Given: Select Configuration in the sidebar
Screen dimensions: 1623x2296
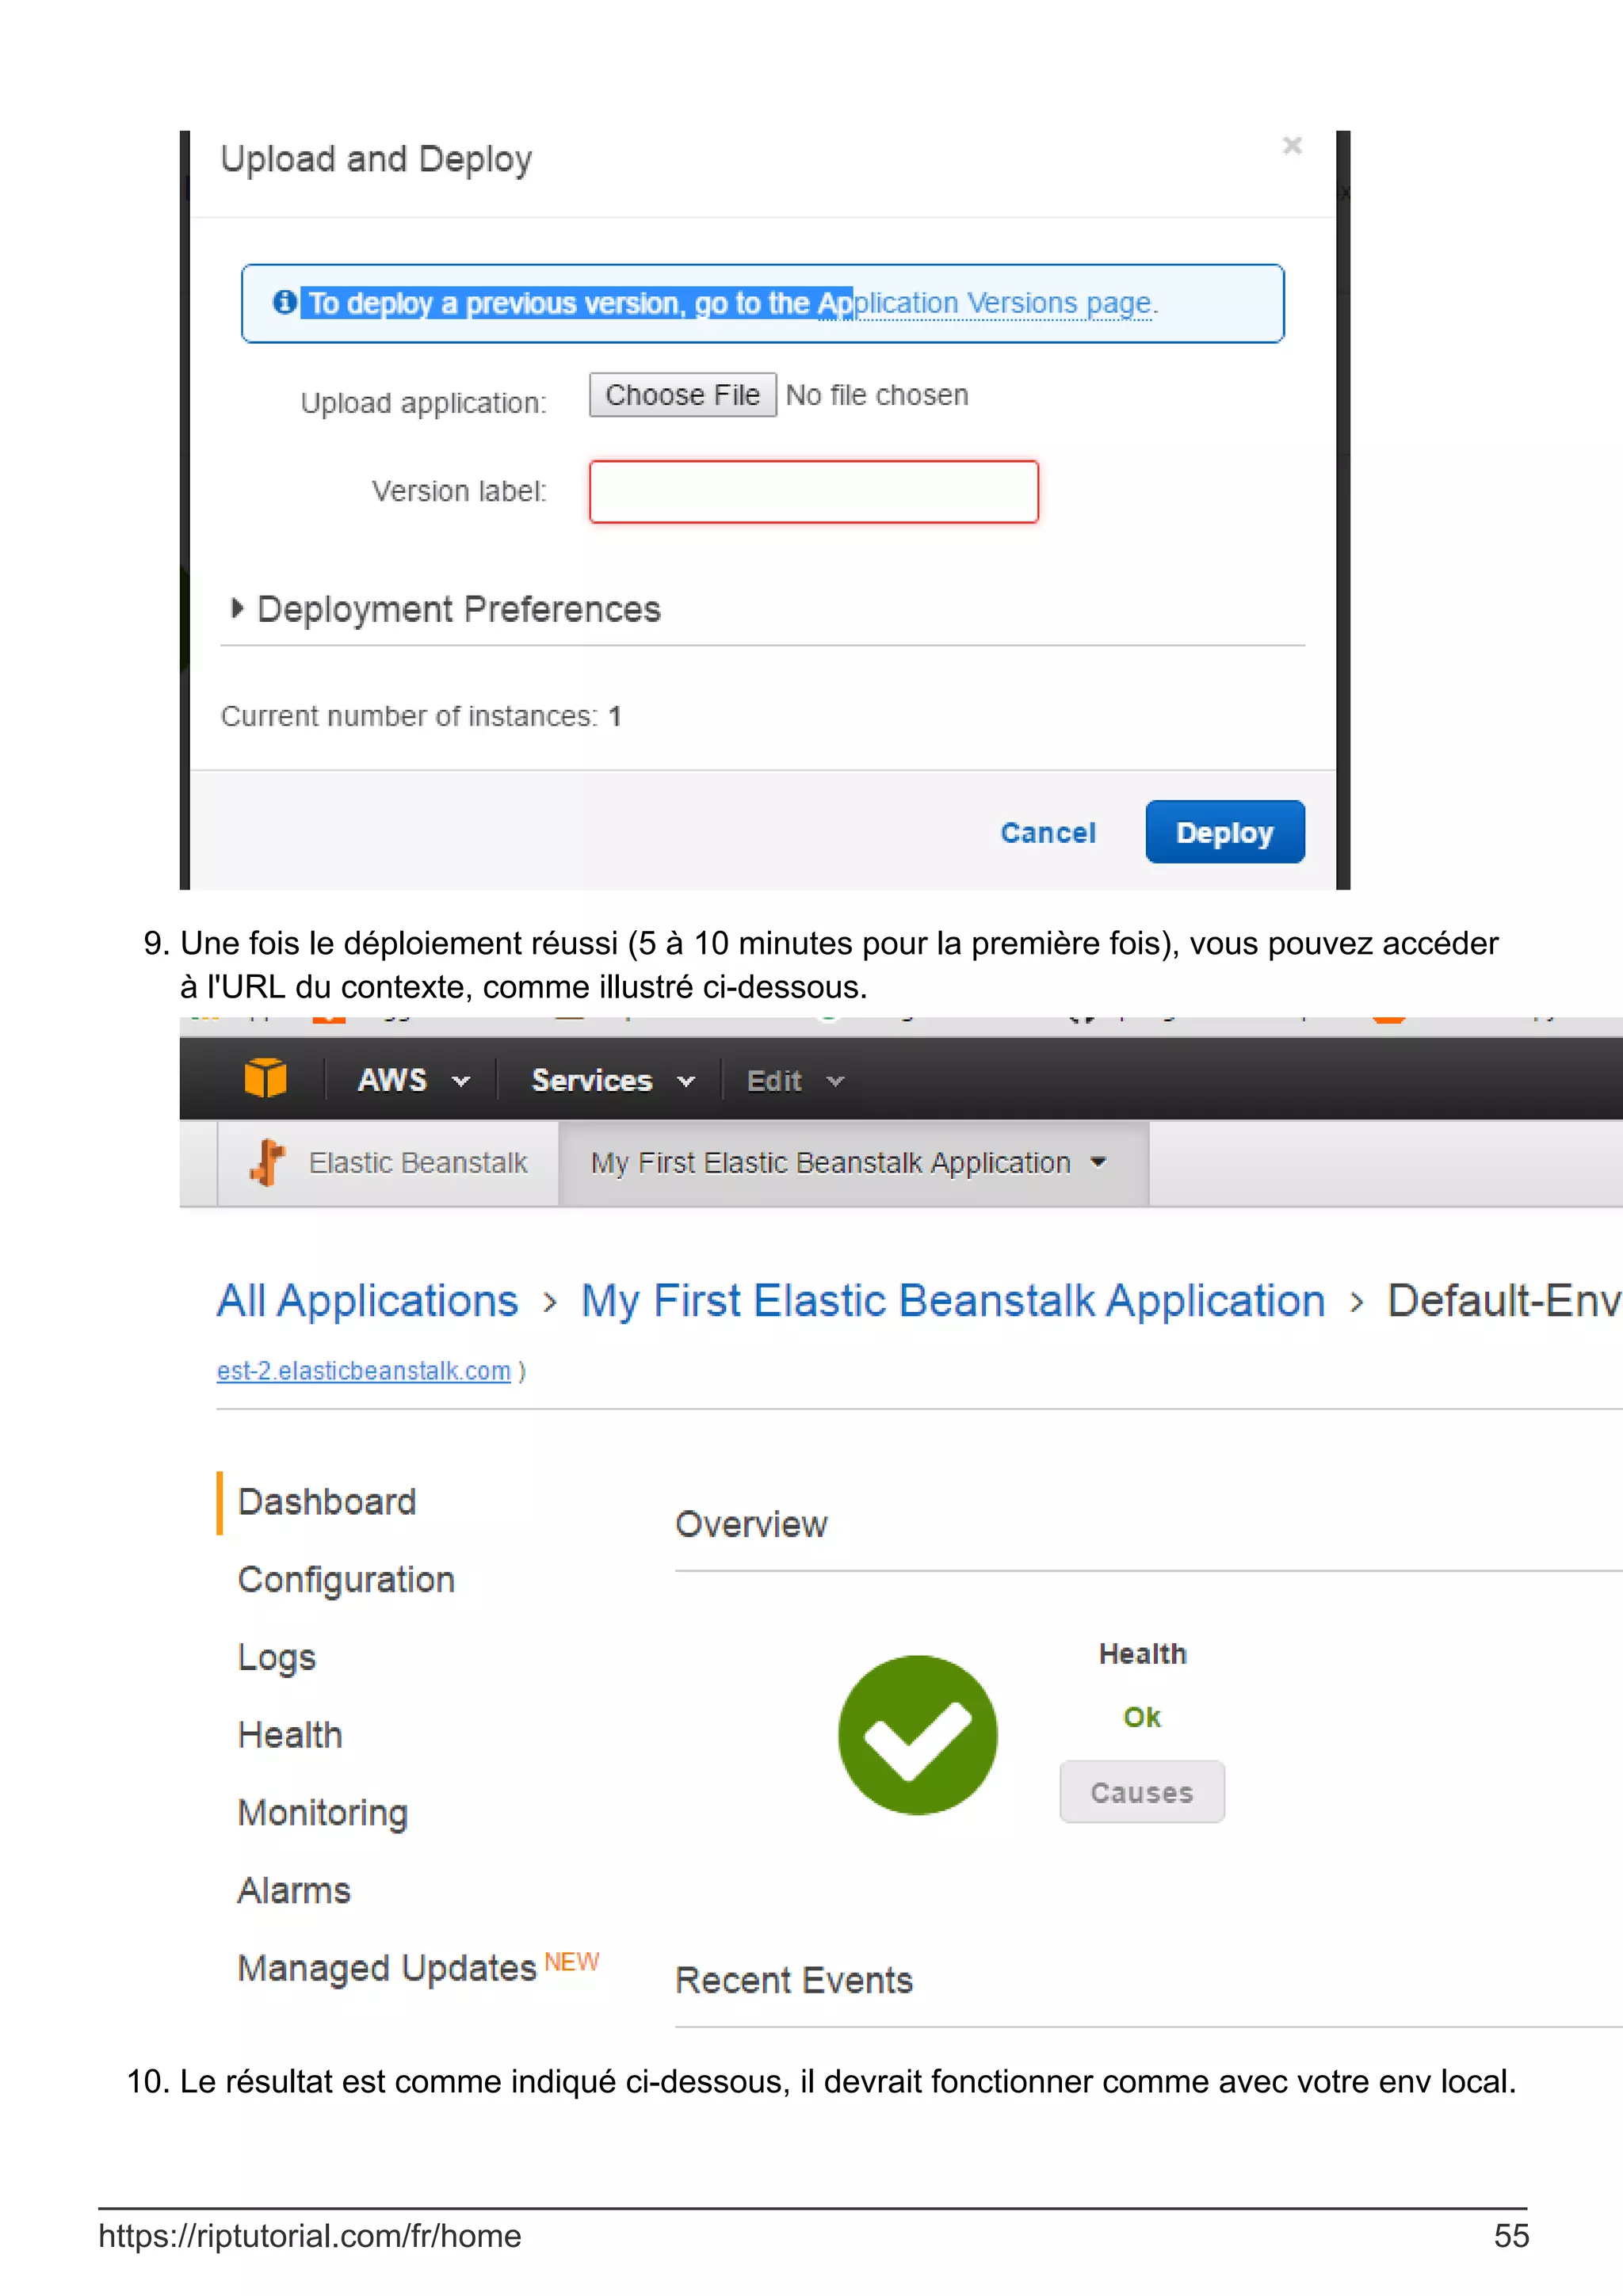Looking at the screenshot, I should (346, 1580).
